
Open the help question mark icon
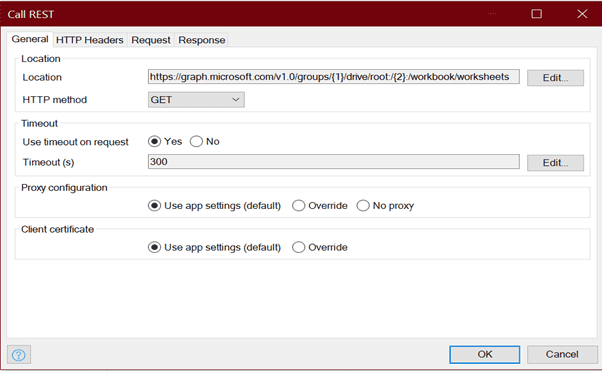click(x=18, y=354)
